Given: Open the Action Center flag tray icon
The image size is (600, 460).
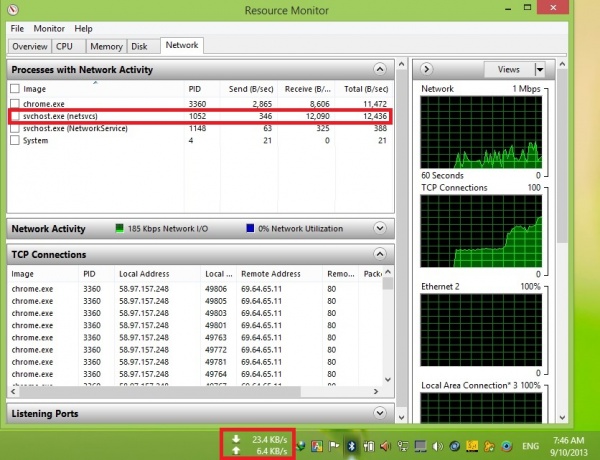Looking at the screenshot, I should point(334,445).
